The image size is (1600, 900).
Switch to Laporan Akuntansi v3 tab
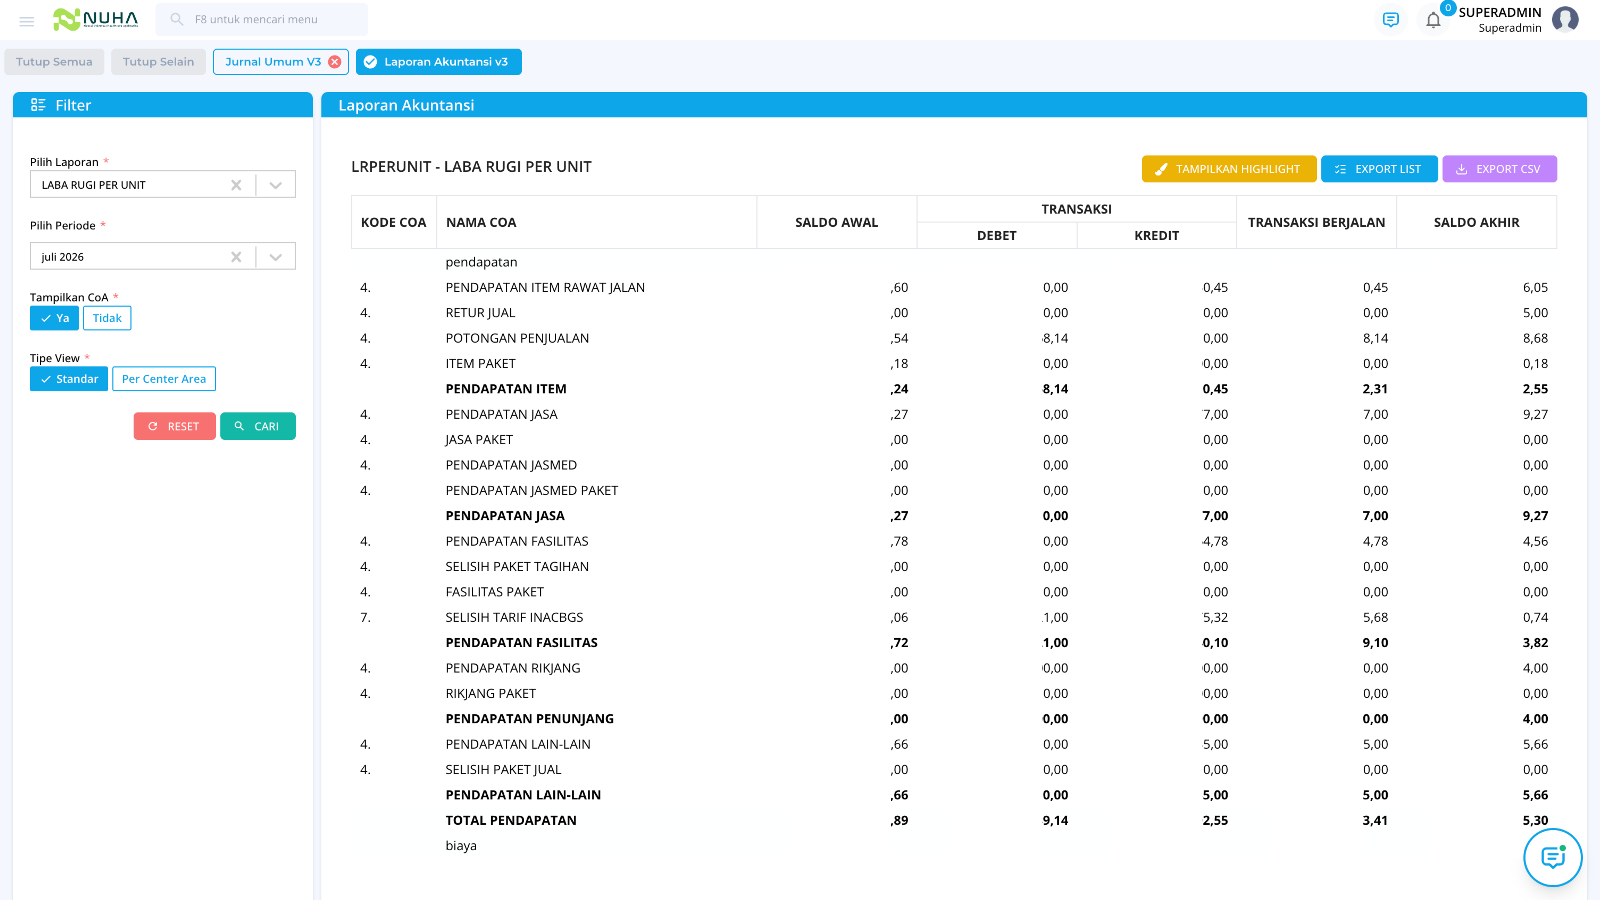click(438, 62)
